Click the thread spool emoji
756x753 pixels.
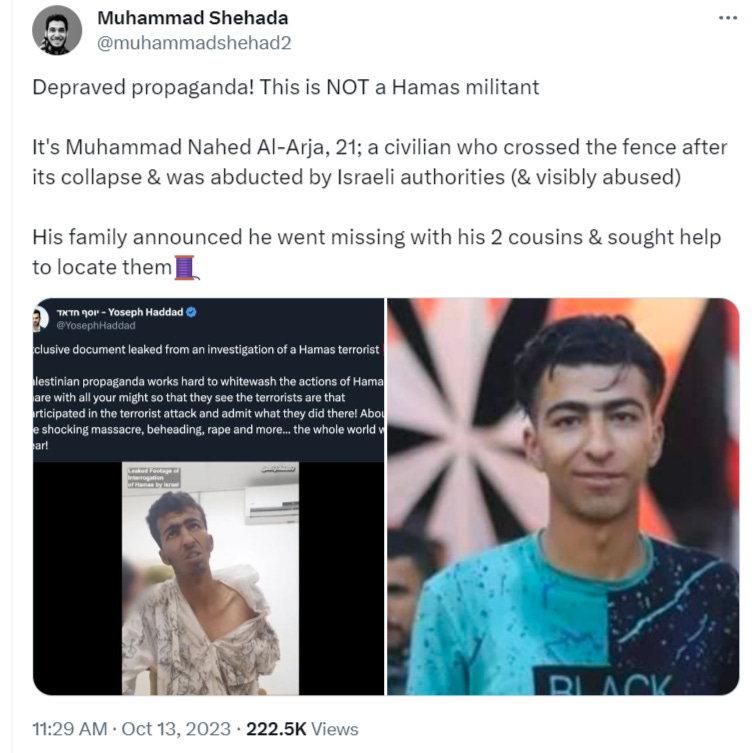(x=186, y=268)
